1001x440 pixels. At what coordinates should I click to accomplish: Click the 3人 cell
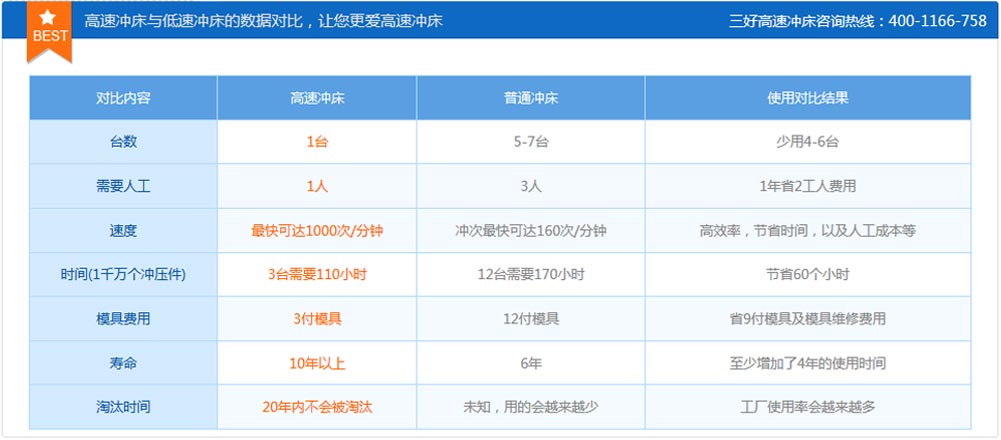point(531,186)
